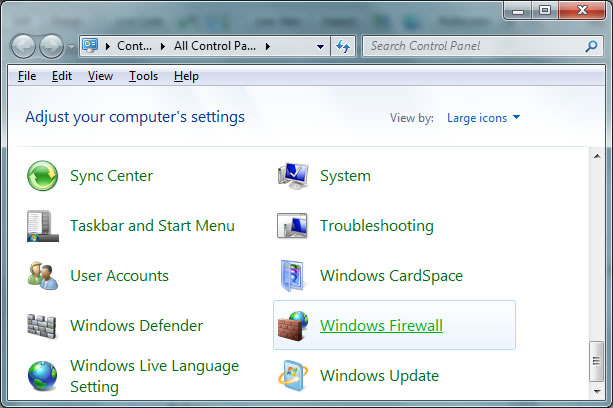Open the Help menu
Screen dimensions: 613x408
(186, 76)
